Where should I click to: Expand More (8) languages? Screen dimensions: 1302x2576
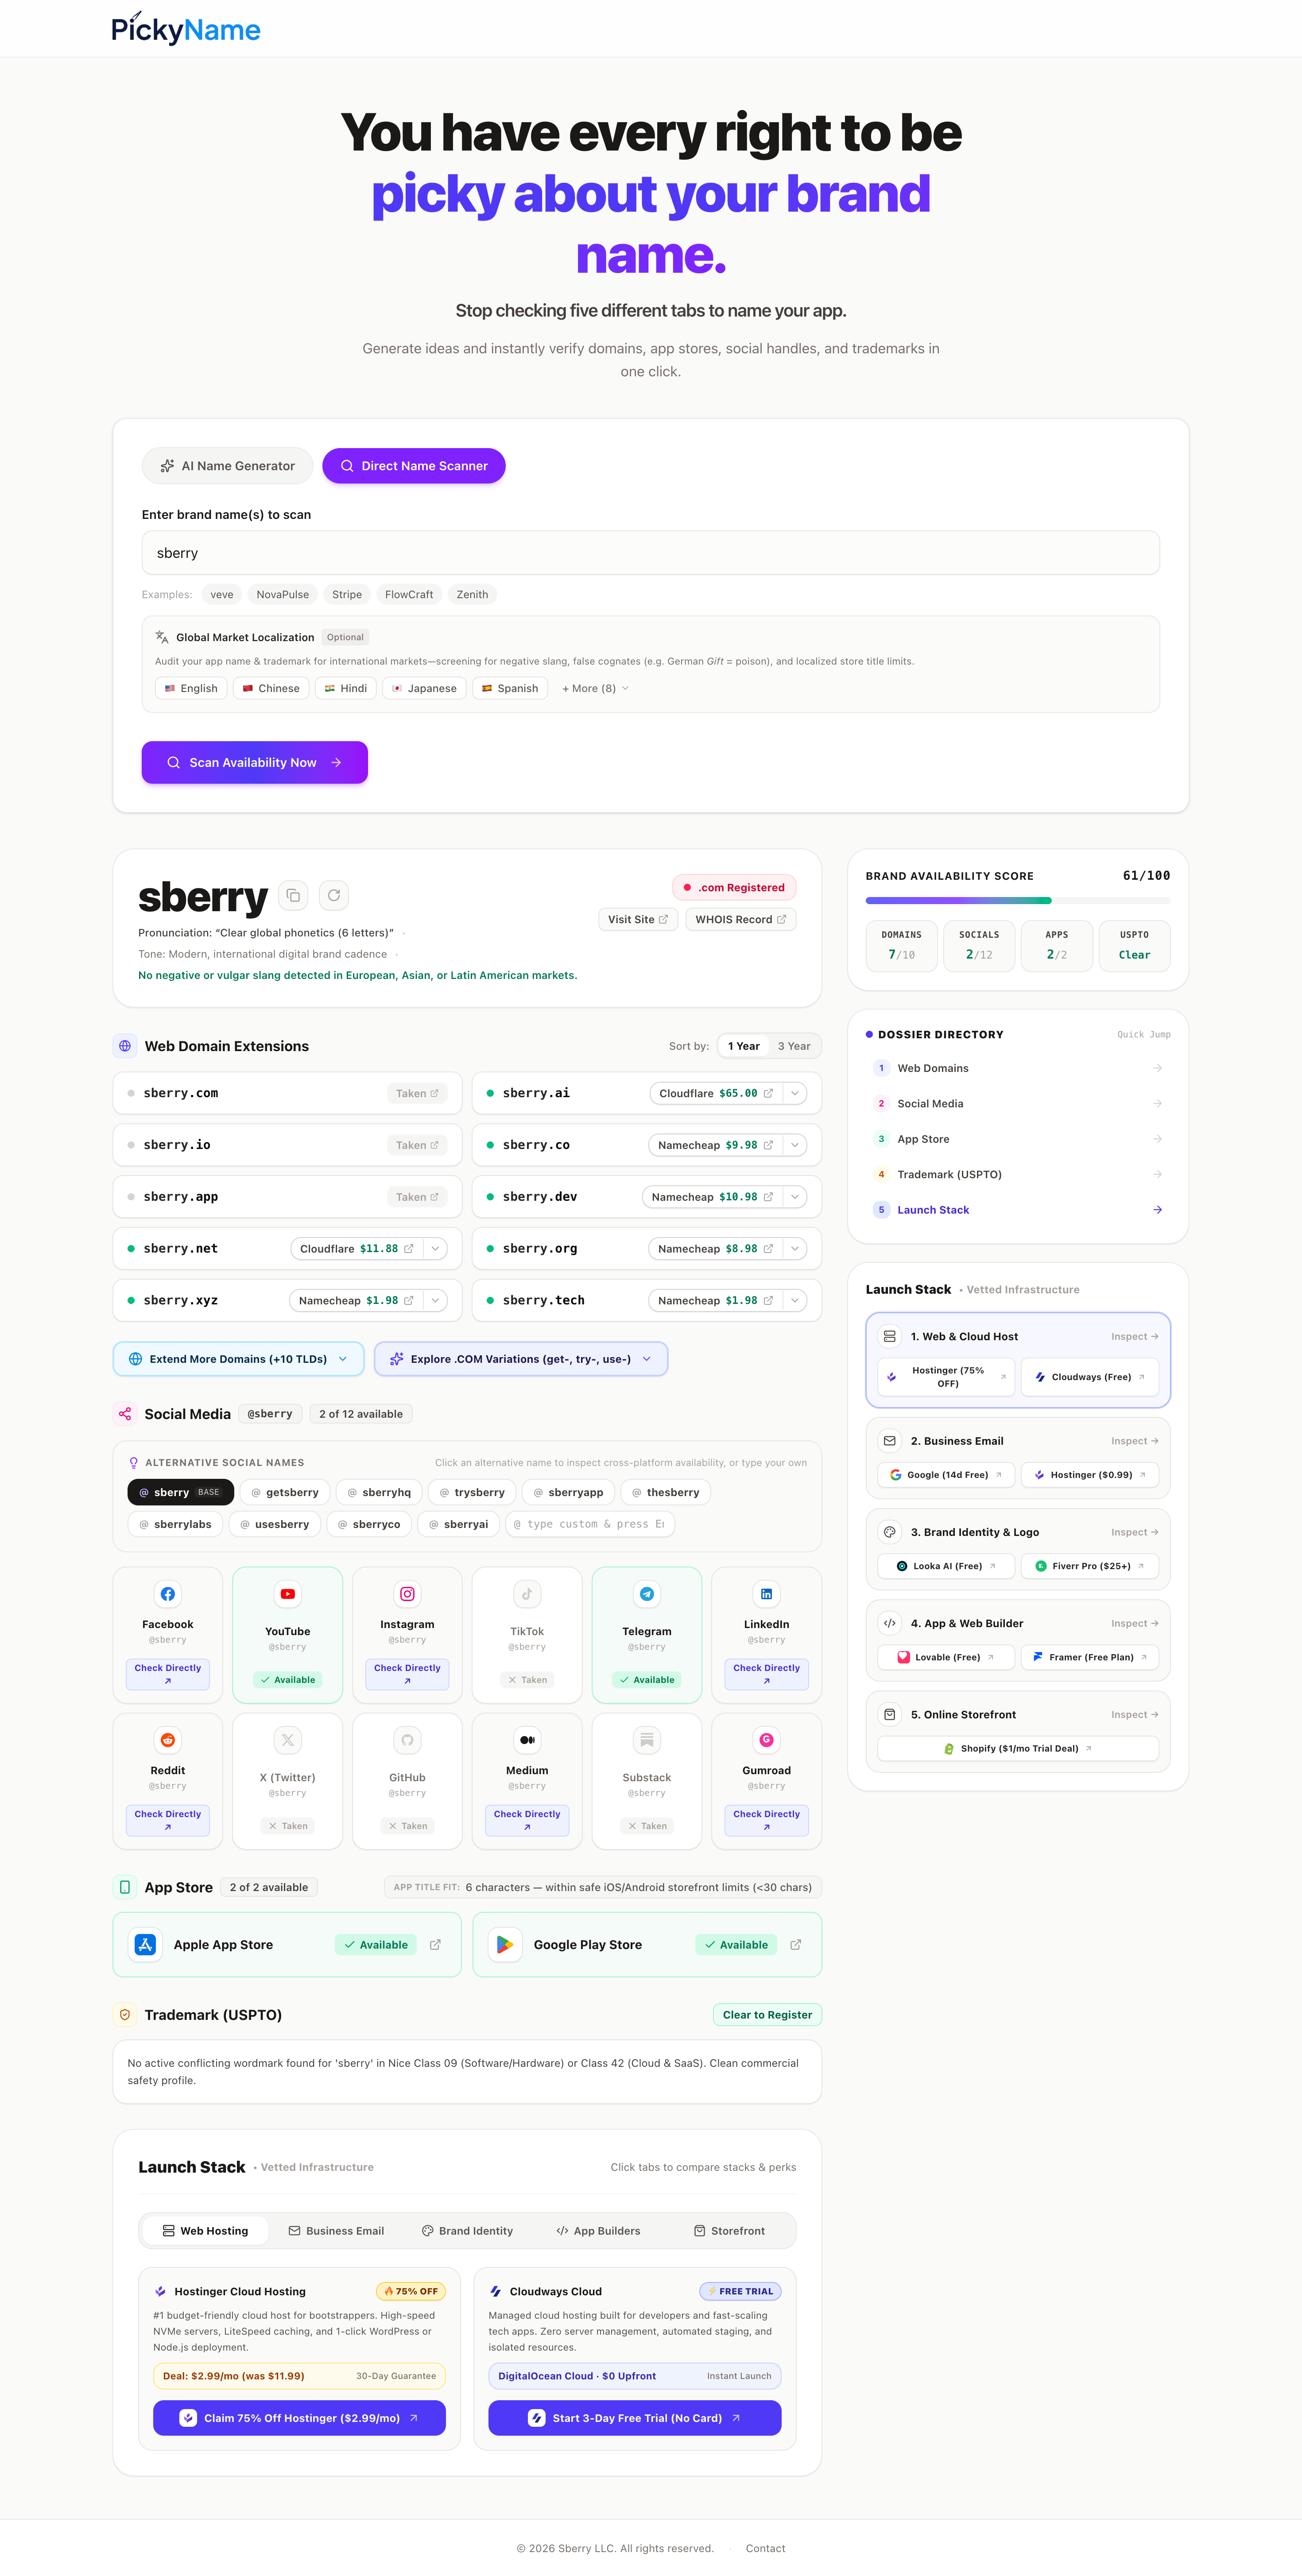click(x=595, y=688)
